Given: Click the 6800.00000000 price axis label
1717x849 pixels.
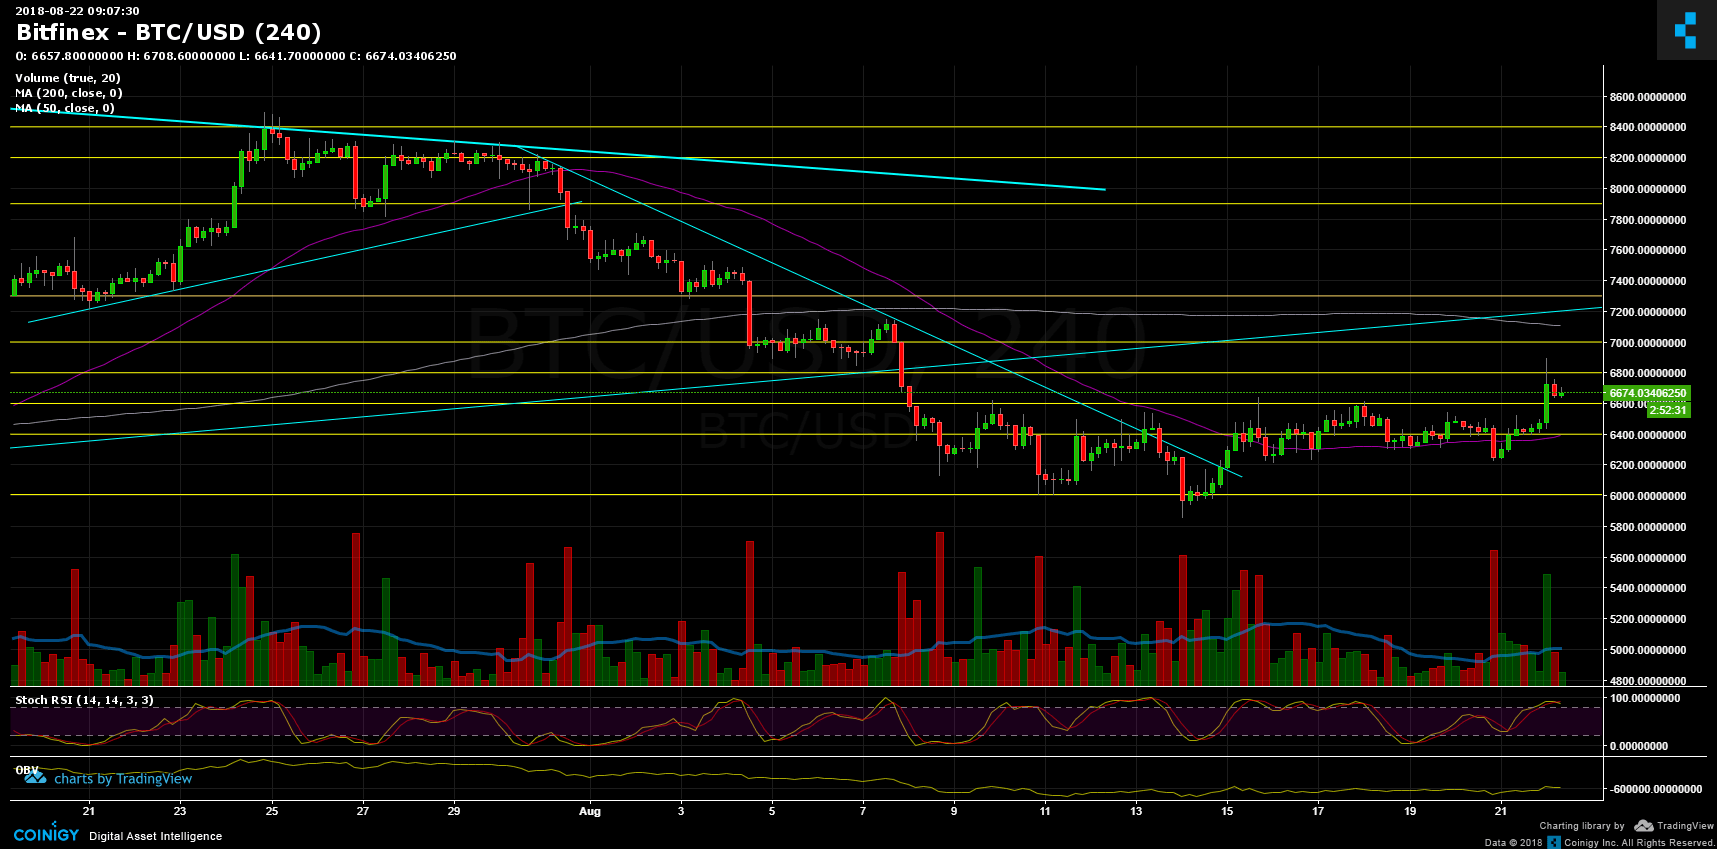Looking at the screenshot, I should tap(1648, 373).
